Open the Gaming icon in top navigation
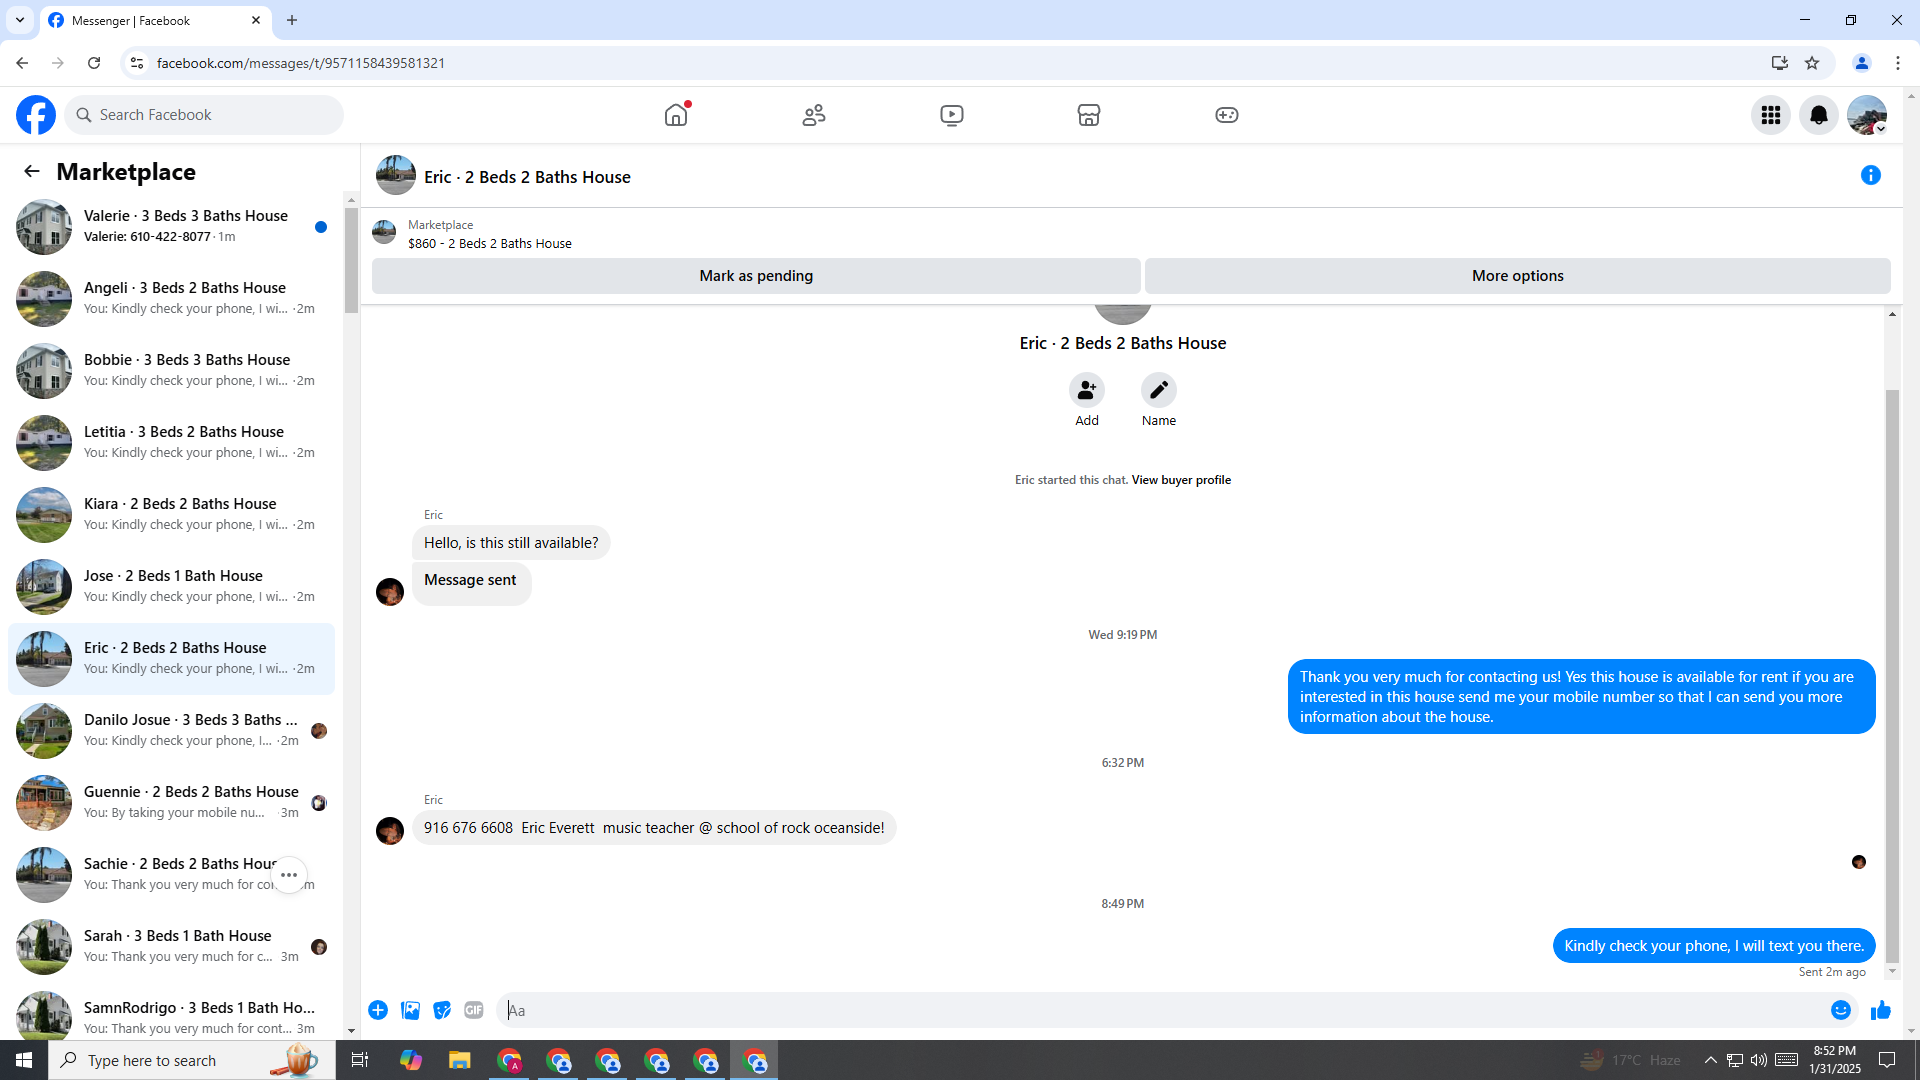 click(1227, 115)
